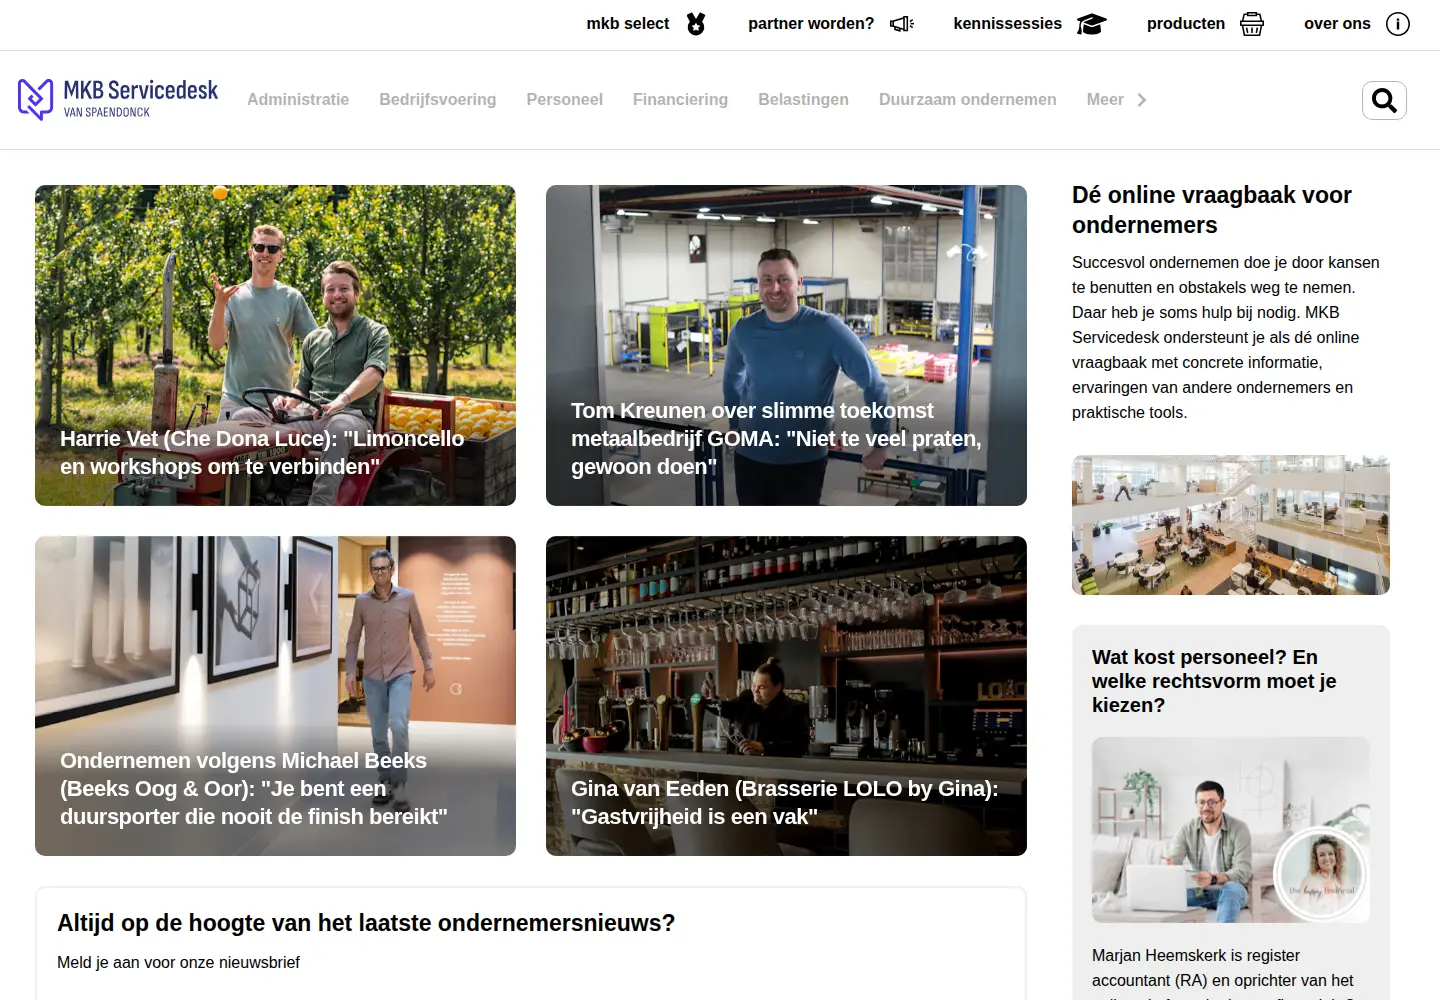Viewport: 1440px width, 1000px height.
Task: Click the MKB Servicedesk logo
Action: tap(118, 99)
